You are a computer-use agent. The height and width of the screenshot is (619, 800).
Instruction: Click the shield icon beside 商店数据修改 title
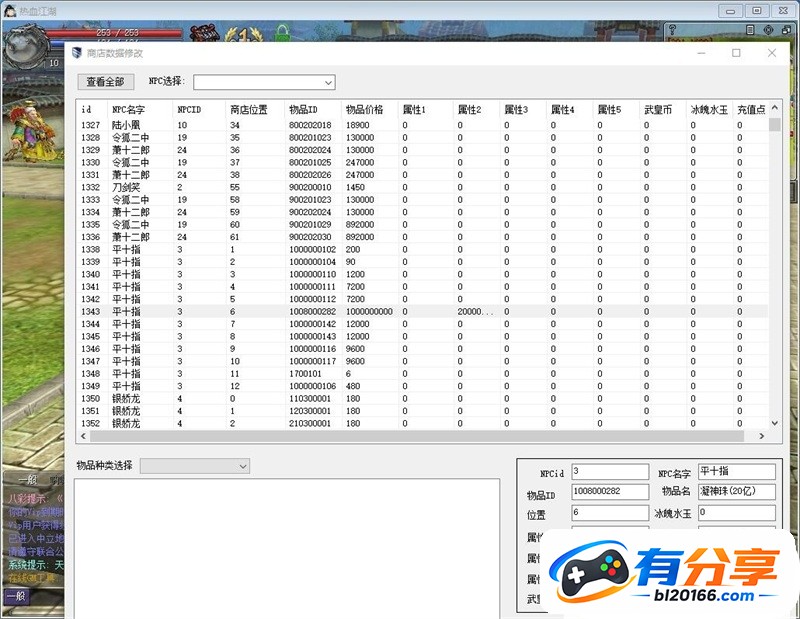click(77, 53)
